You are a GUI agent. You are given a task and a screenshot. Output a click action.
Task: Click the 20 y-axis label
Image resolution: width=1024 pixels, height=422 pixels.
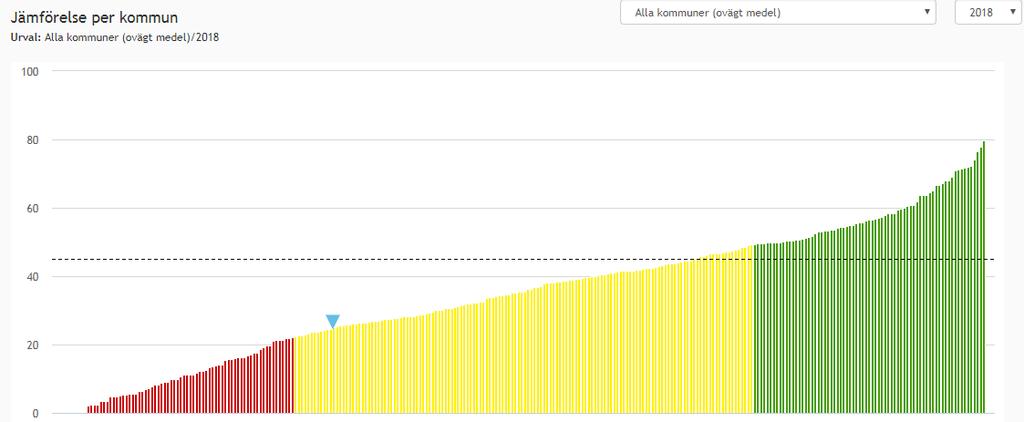(31, 346)
